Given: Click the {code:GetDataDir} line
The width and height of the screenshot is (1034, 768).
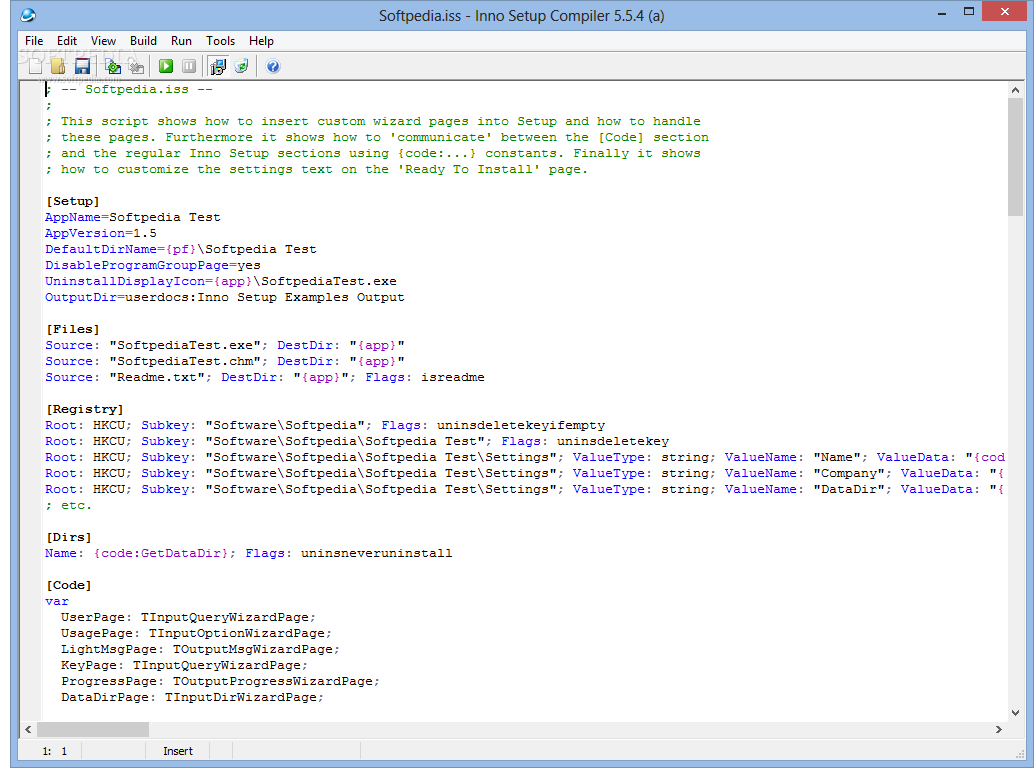Looking at the screenshot, I should [x=249, y=553].
